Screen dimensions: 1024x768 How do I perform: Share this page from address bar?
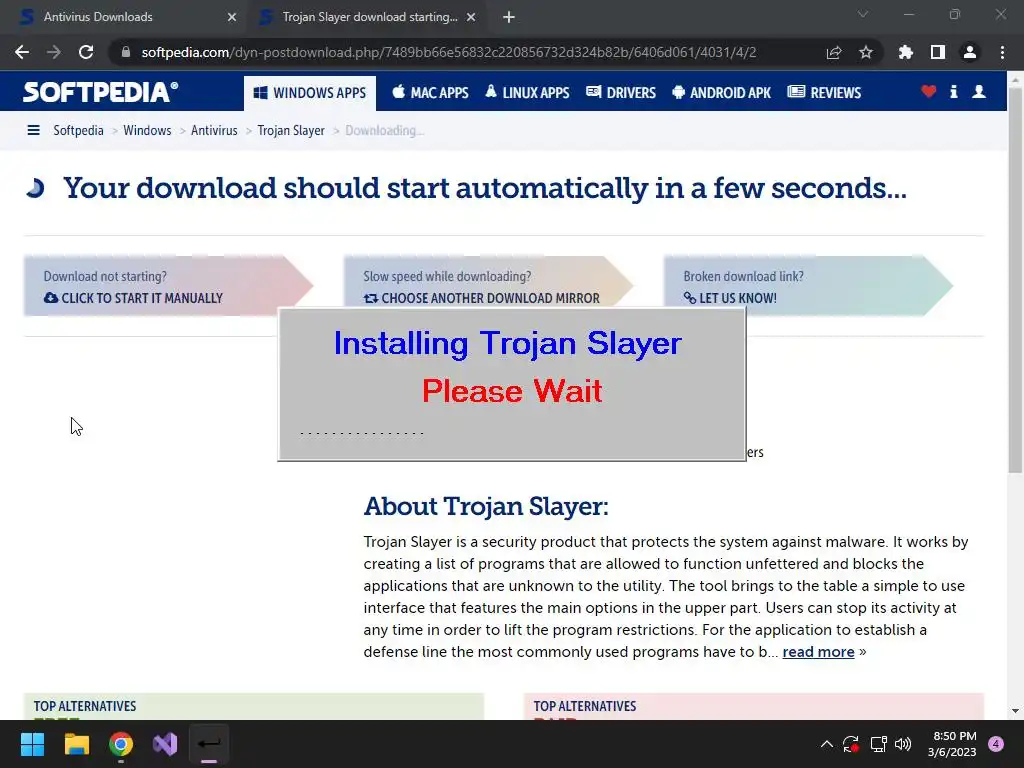click(x=834, y=52)
